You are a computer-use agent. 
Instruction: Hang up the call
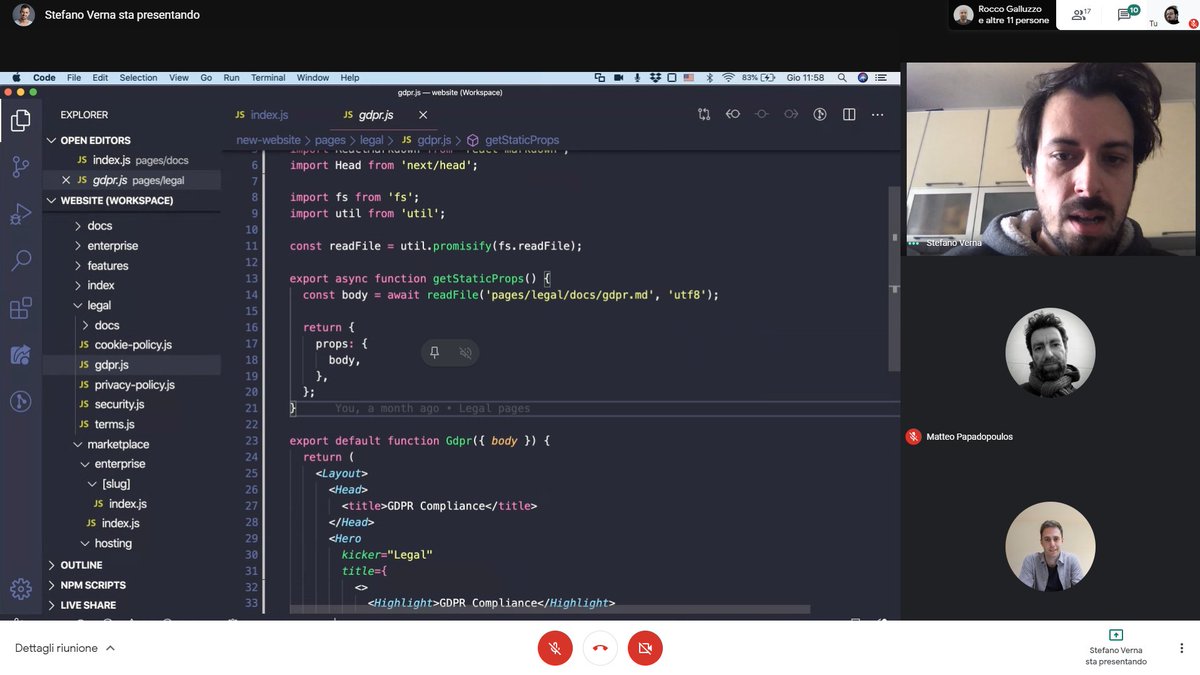tap(599, 648)
